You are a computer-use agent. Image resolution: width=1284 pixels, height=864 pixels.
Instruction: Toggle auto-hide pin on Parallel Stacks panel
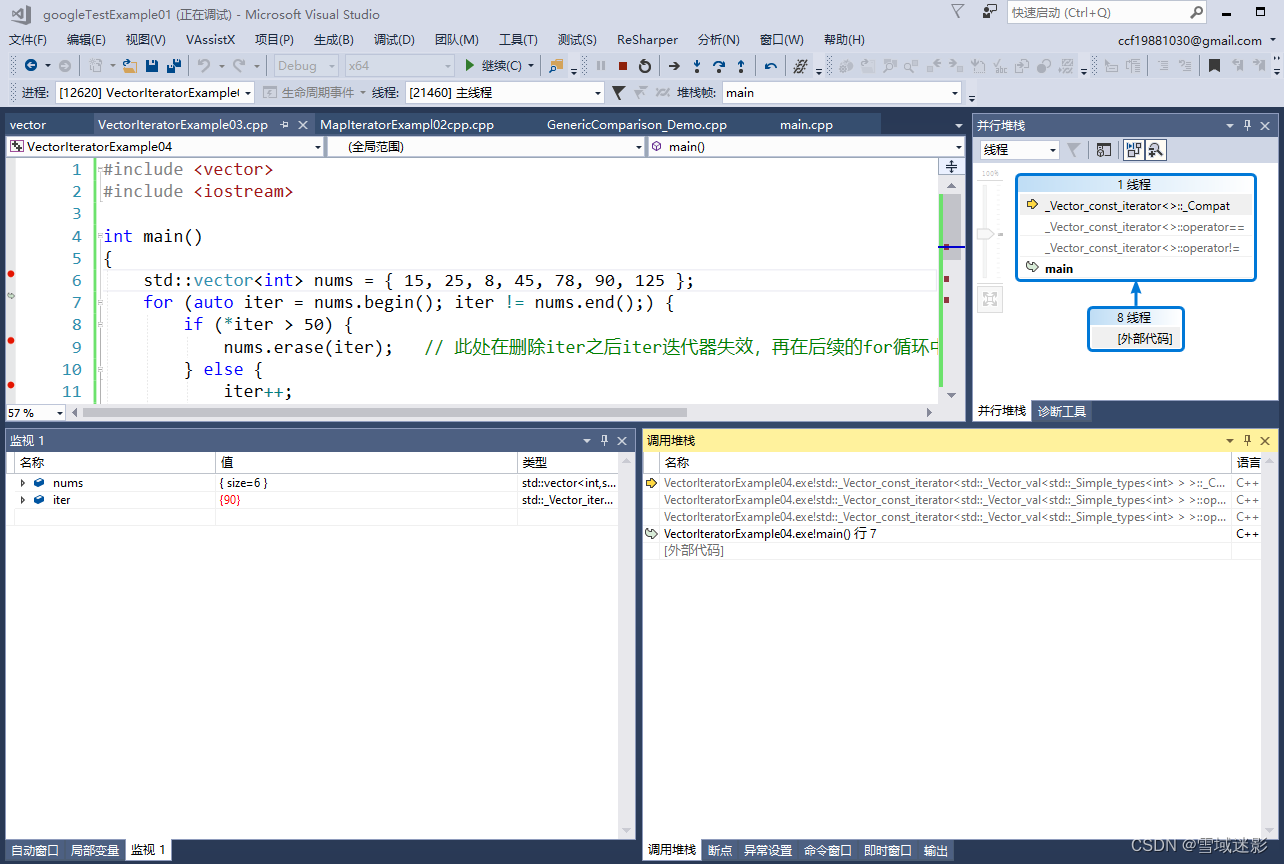tap(1247, 126)
